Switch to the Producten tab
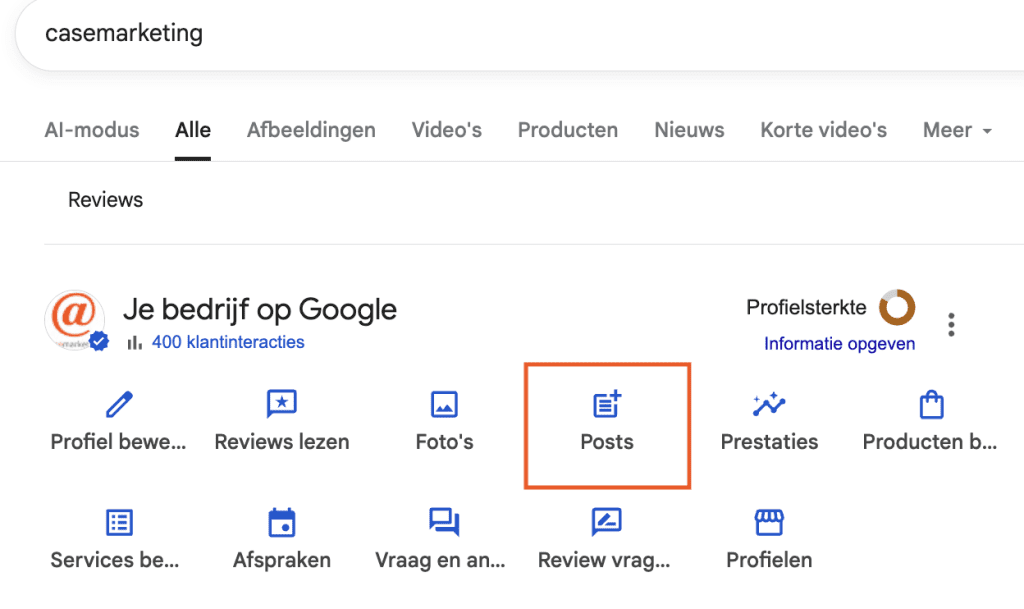Viewport: 1024px width, 609px height. click(x=568, y=130)
